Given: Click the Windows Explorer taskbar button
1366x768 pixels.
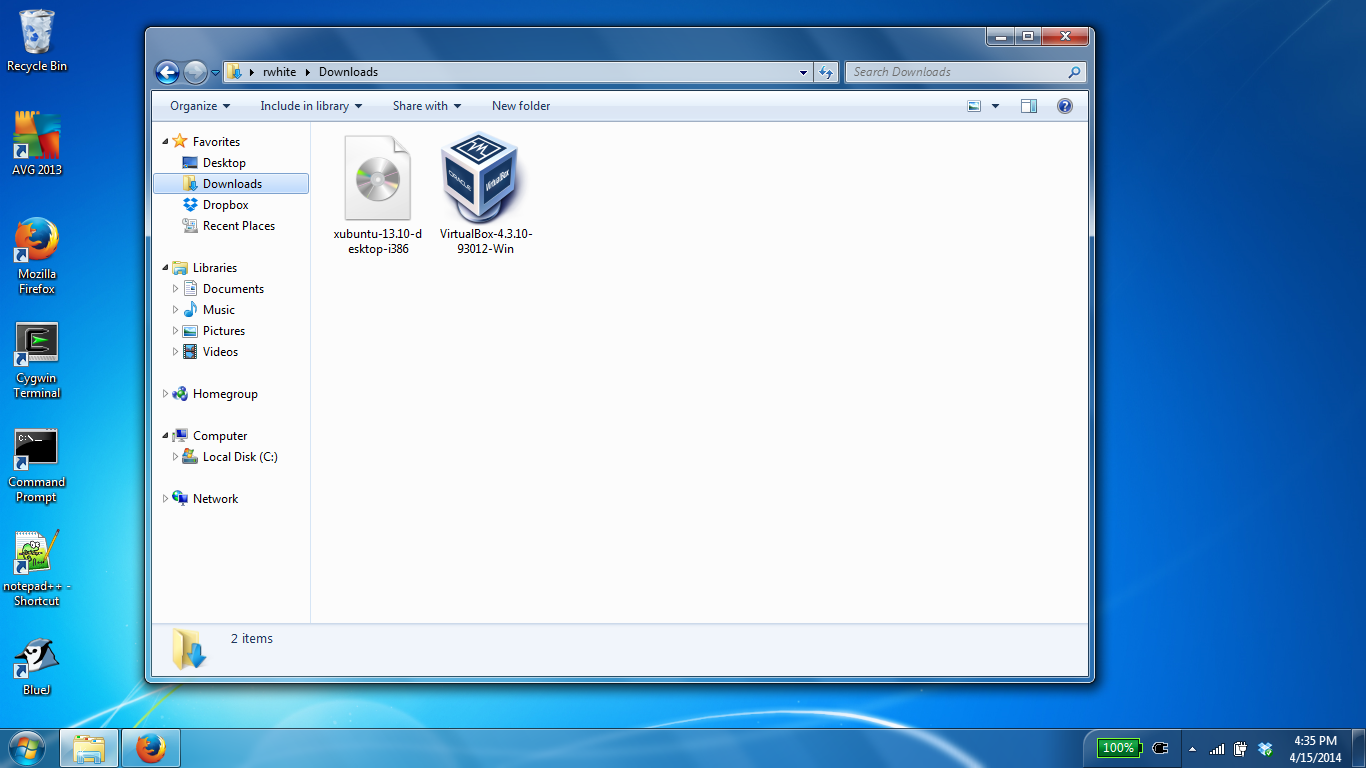Looking at the screenshot, I should (x=89, y=748).
